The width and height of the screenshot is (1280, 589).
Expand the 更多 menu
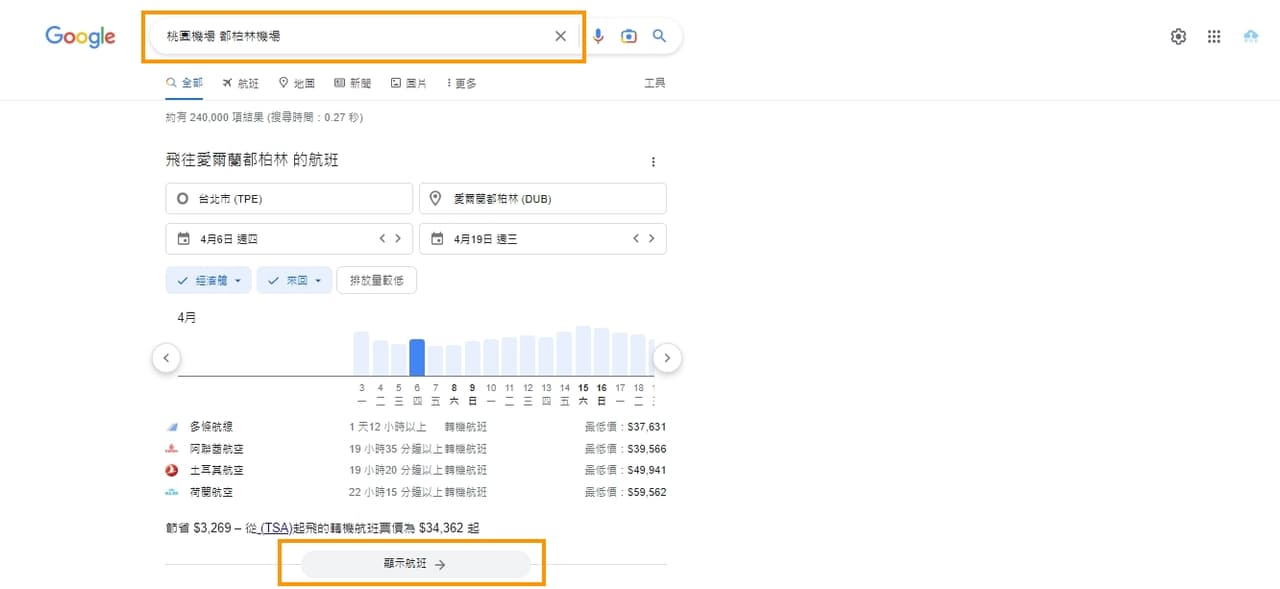(461, 83)
